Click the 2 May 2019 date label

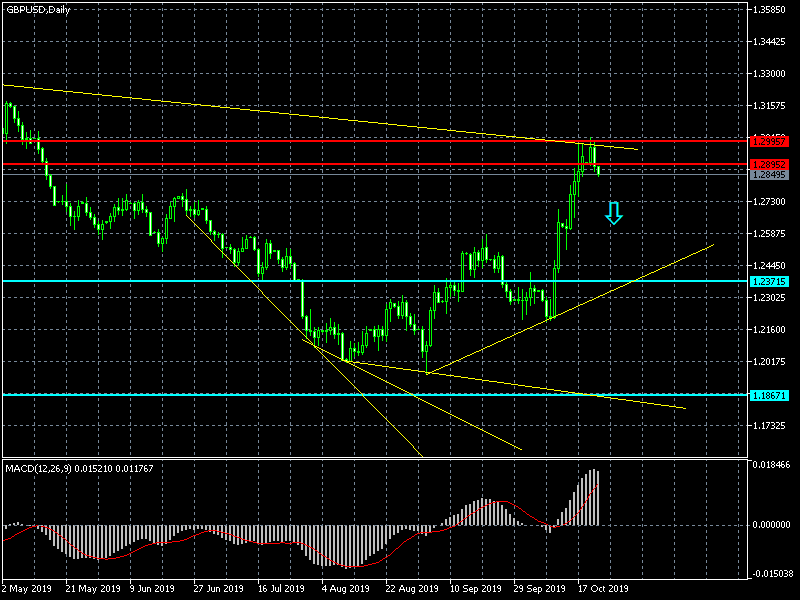27,589
